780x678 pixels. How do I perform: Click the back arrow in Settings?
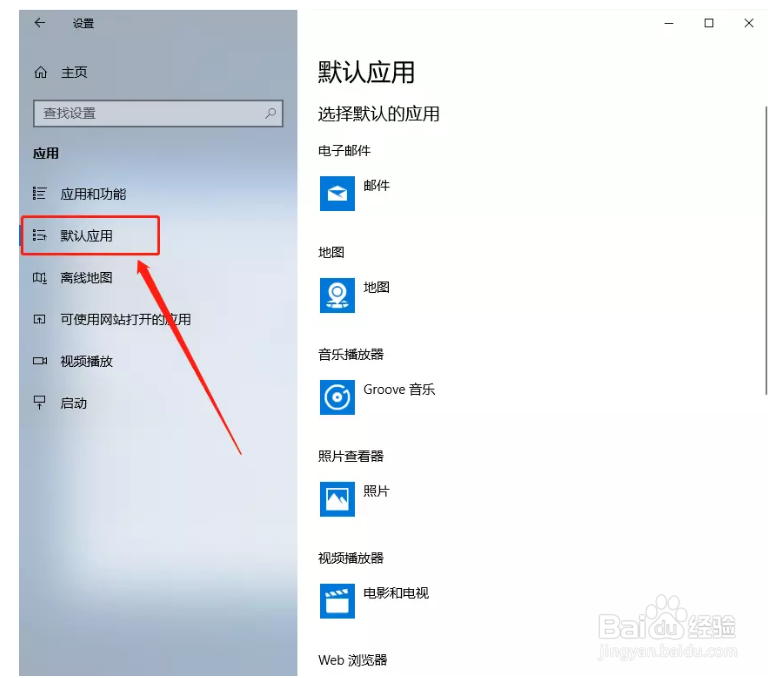click(40, 23)
